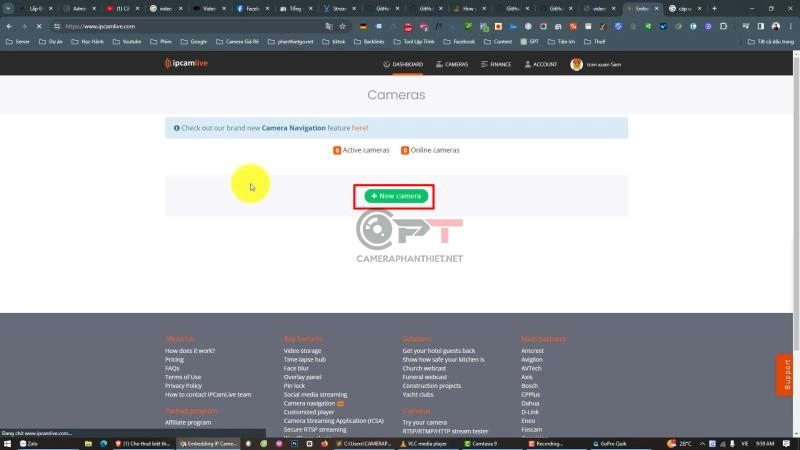
Task: Open the Amcrest partner link
Action: (535, 351)
